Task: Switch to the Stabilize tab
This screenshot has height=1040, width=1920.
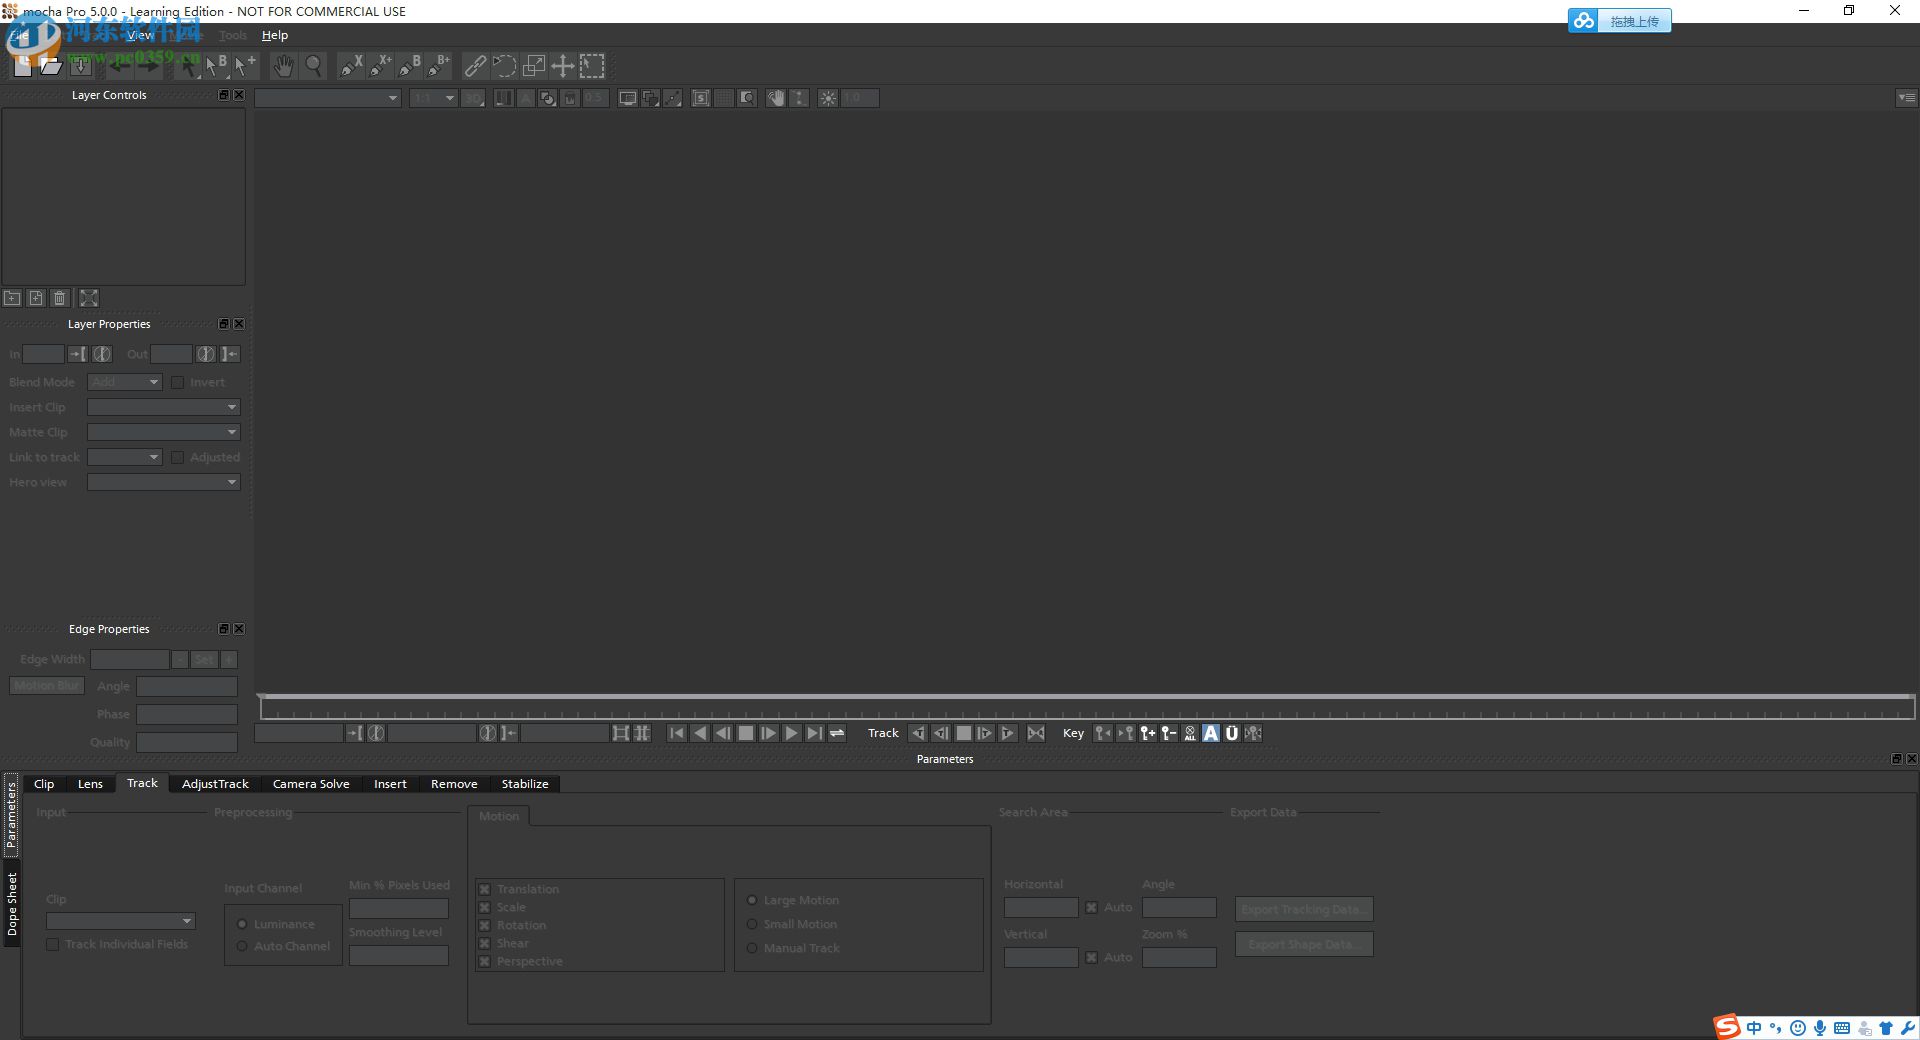Action: (524, 784)
